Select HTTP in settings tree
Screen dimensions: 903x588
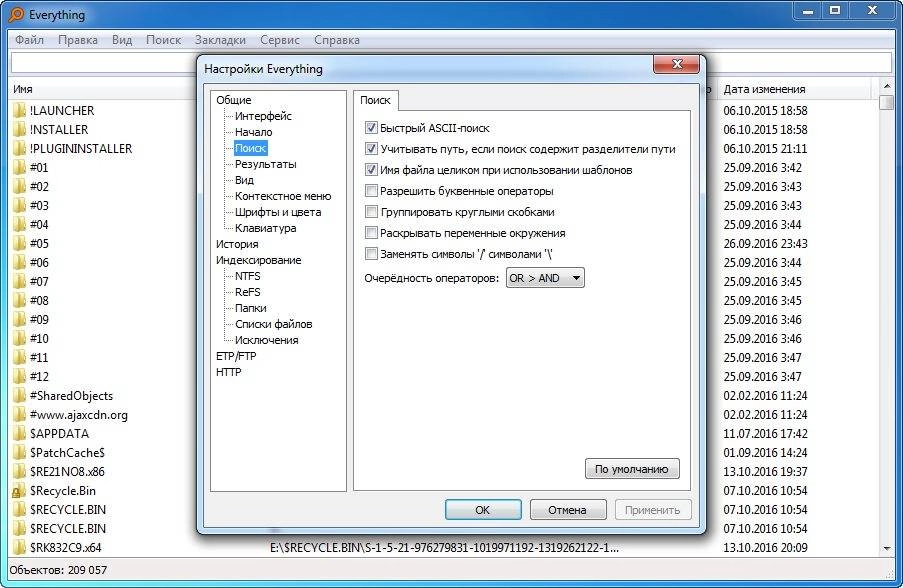click(x=229, y=372)
